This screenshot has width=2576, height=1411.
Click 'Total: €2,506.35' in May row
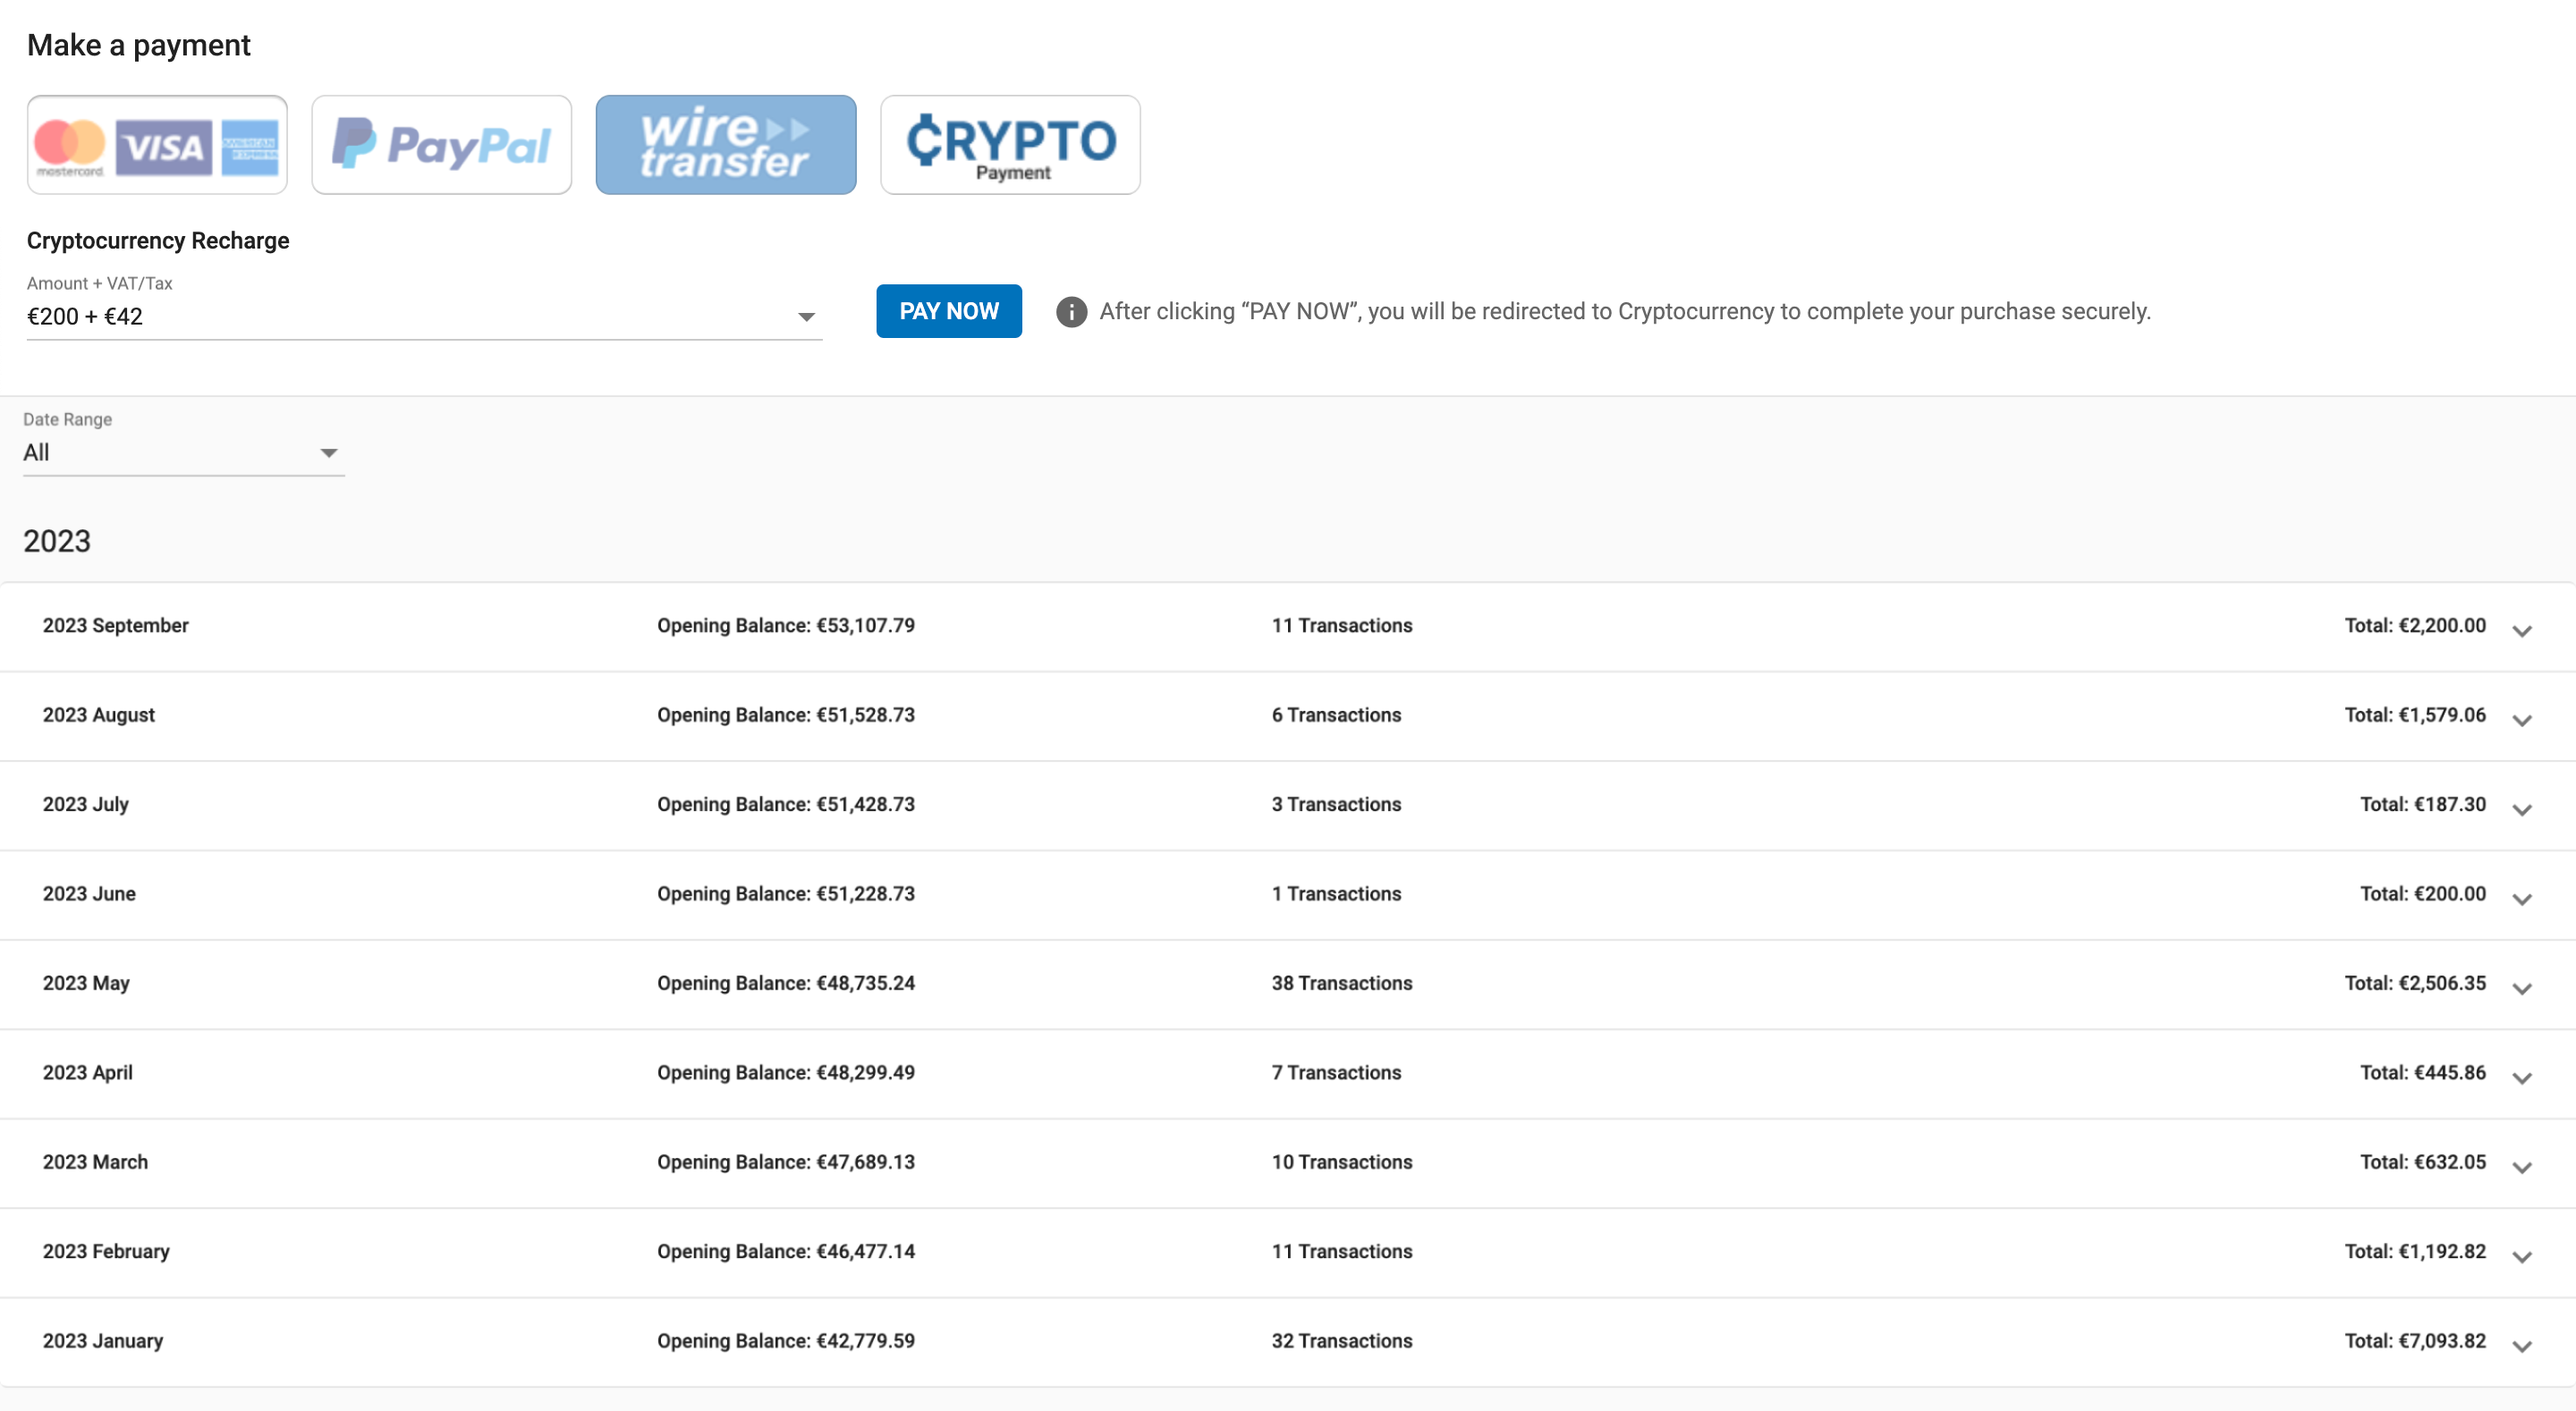2415,983
